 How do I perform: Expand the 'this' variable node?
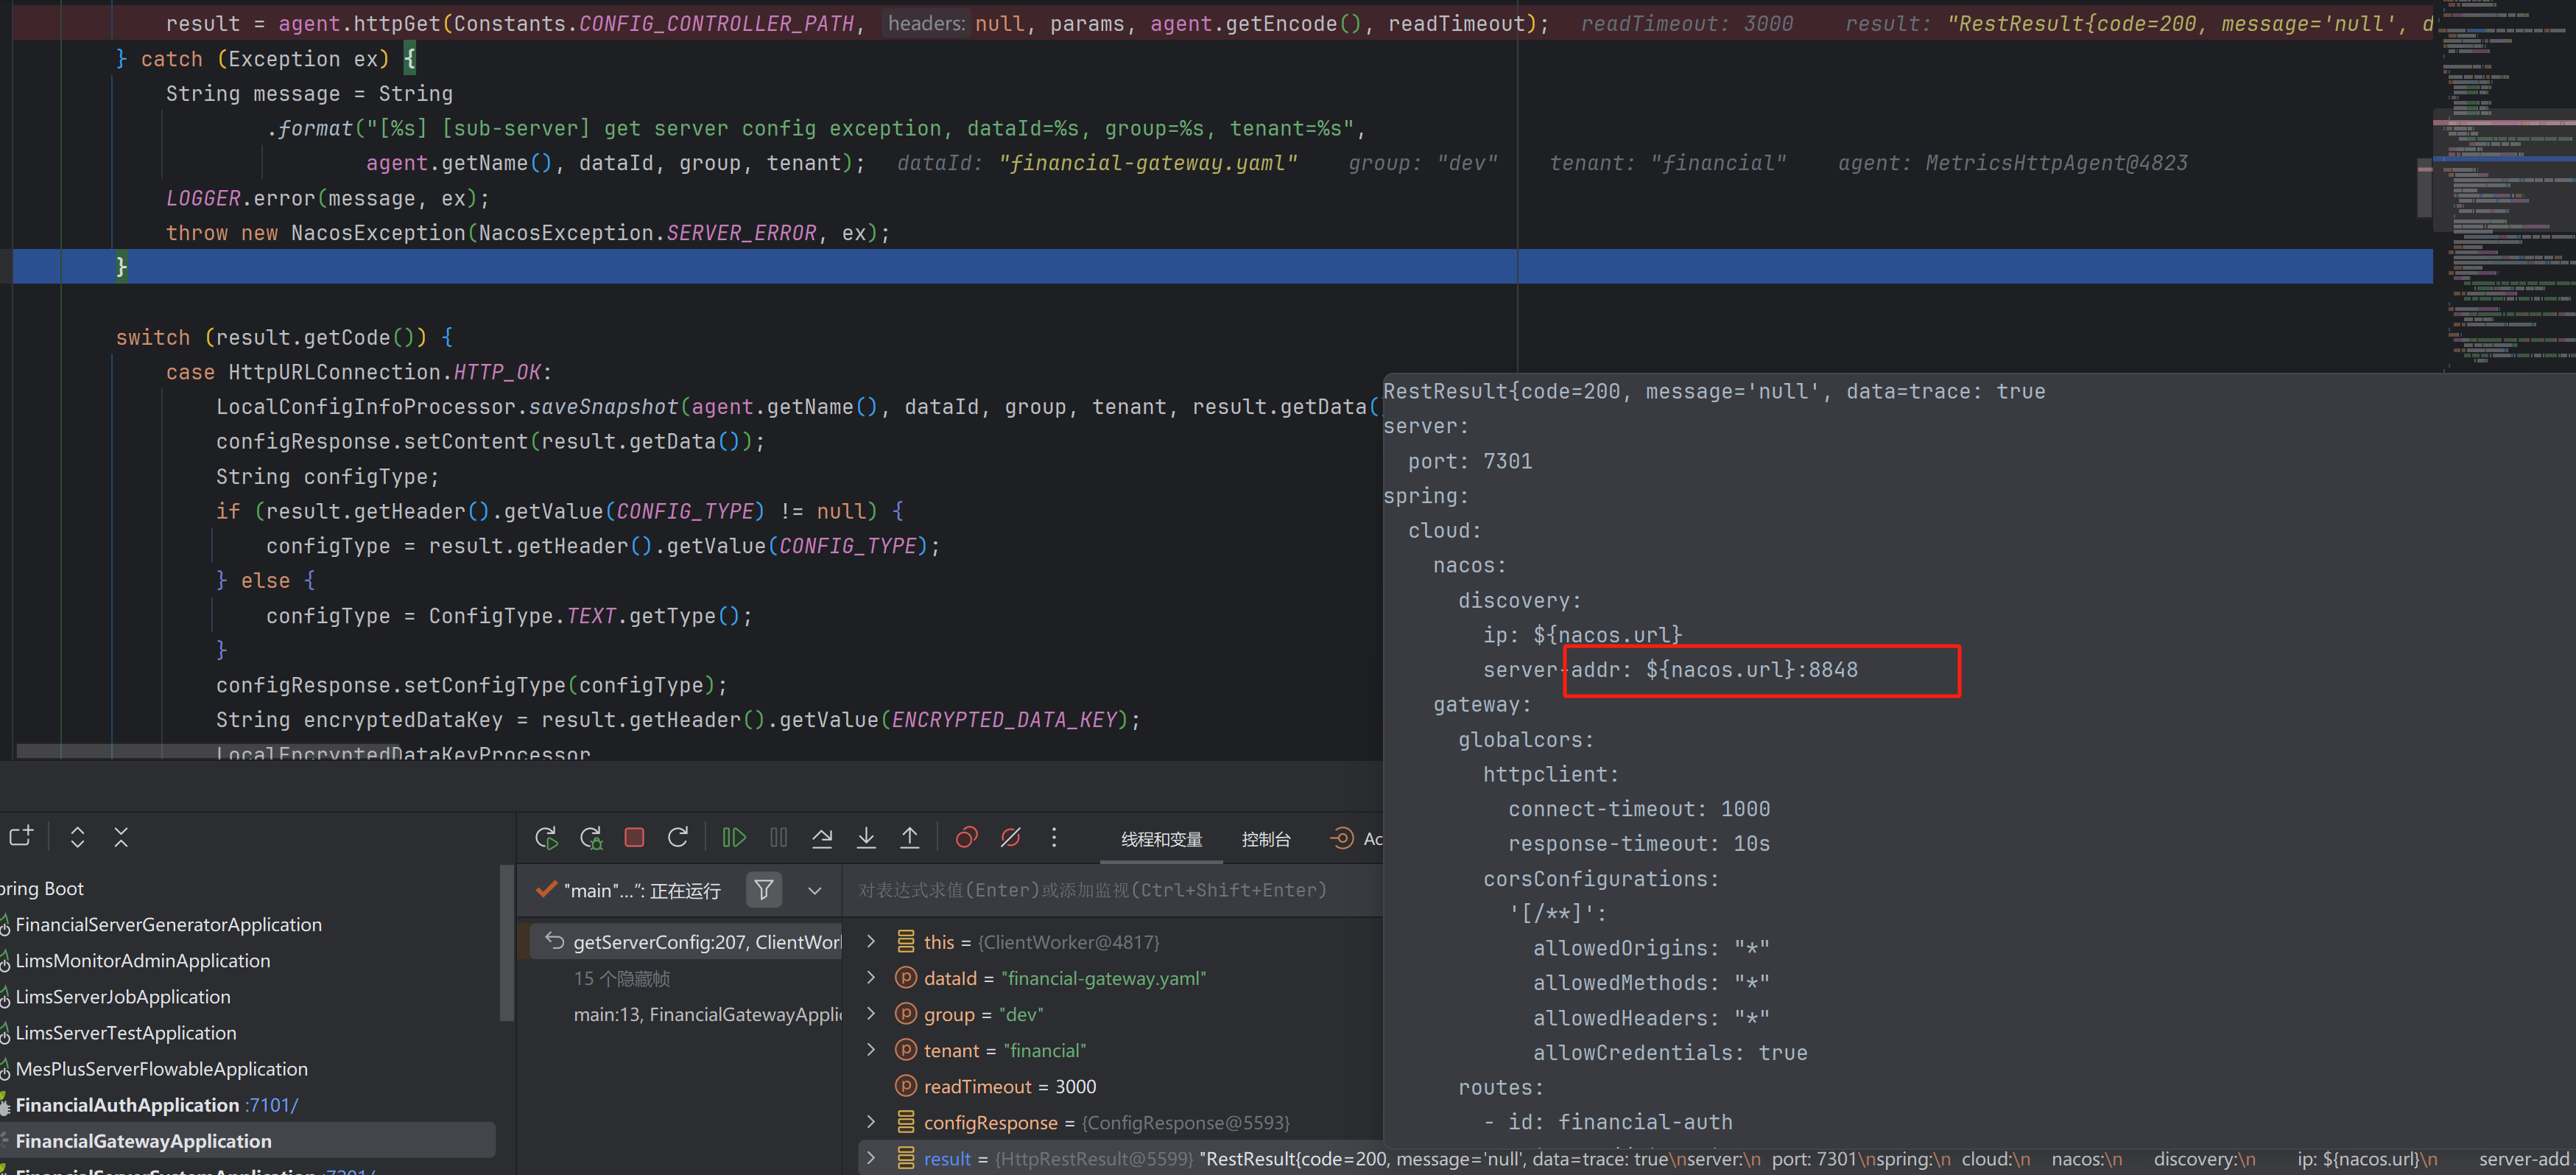(871, 941)
